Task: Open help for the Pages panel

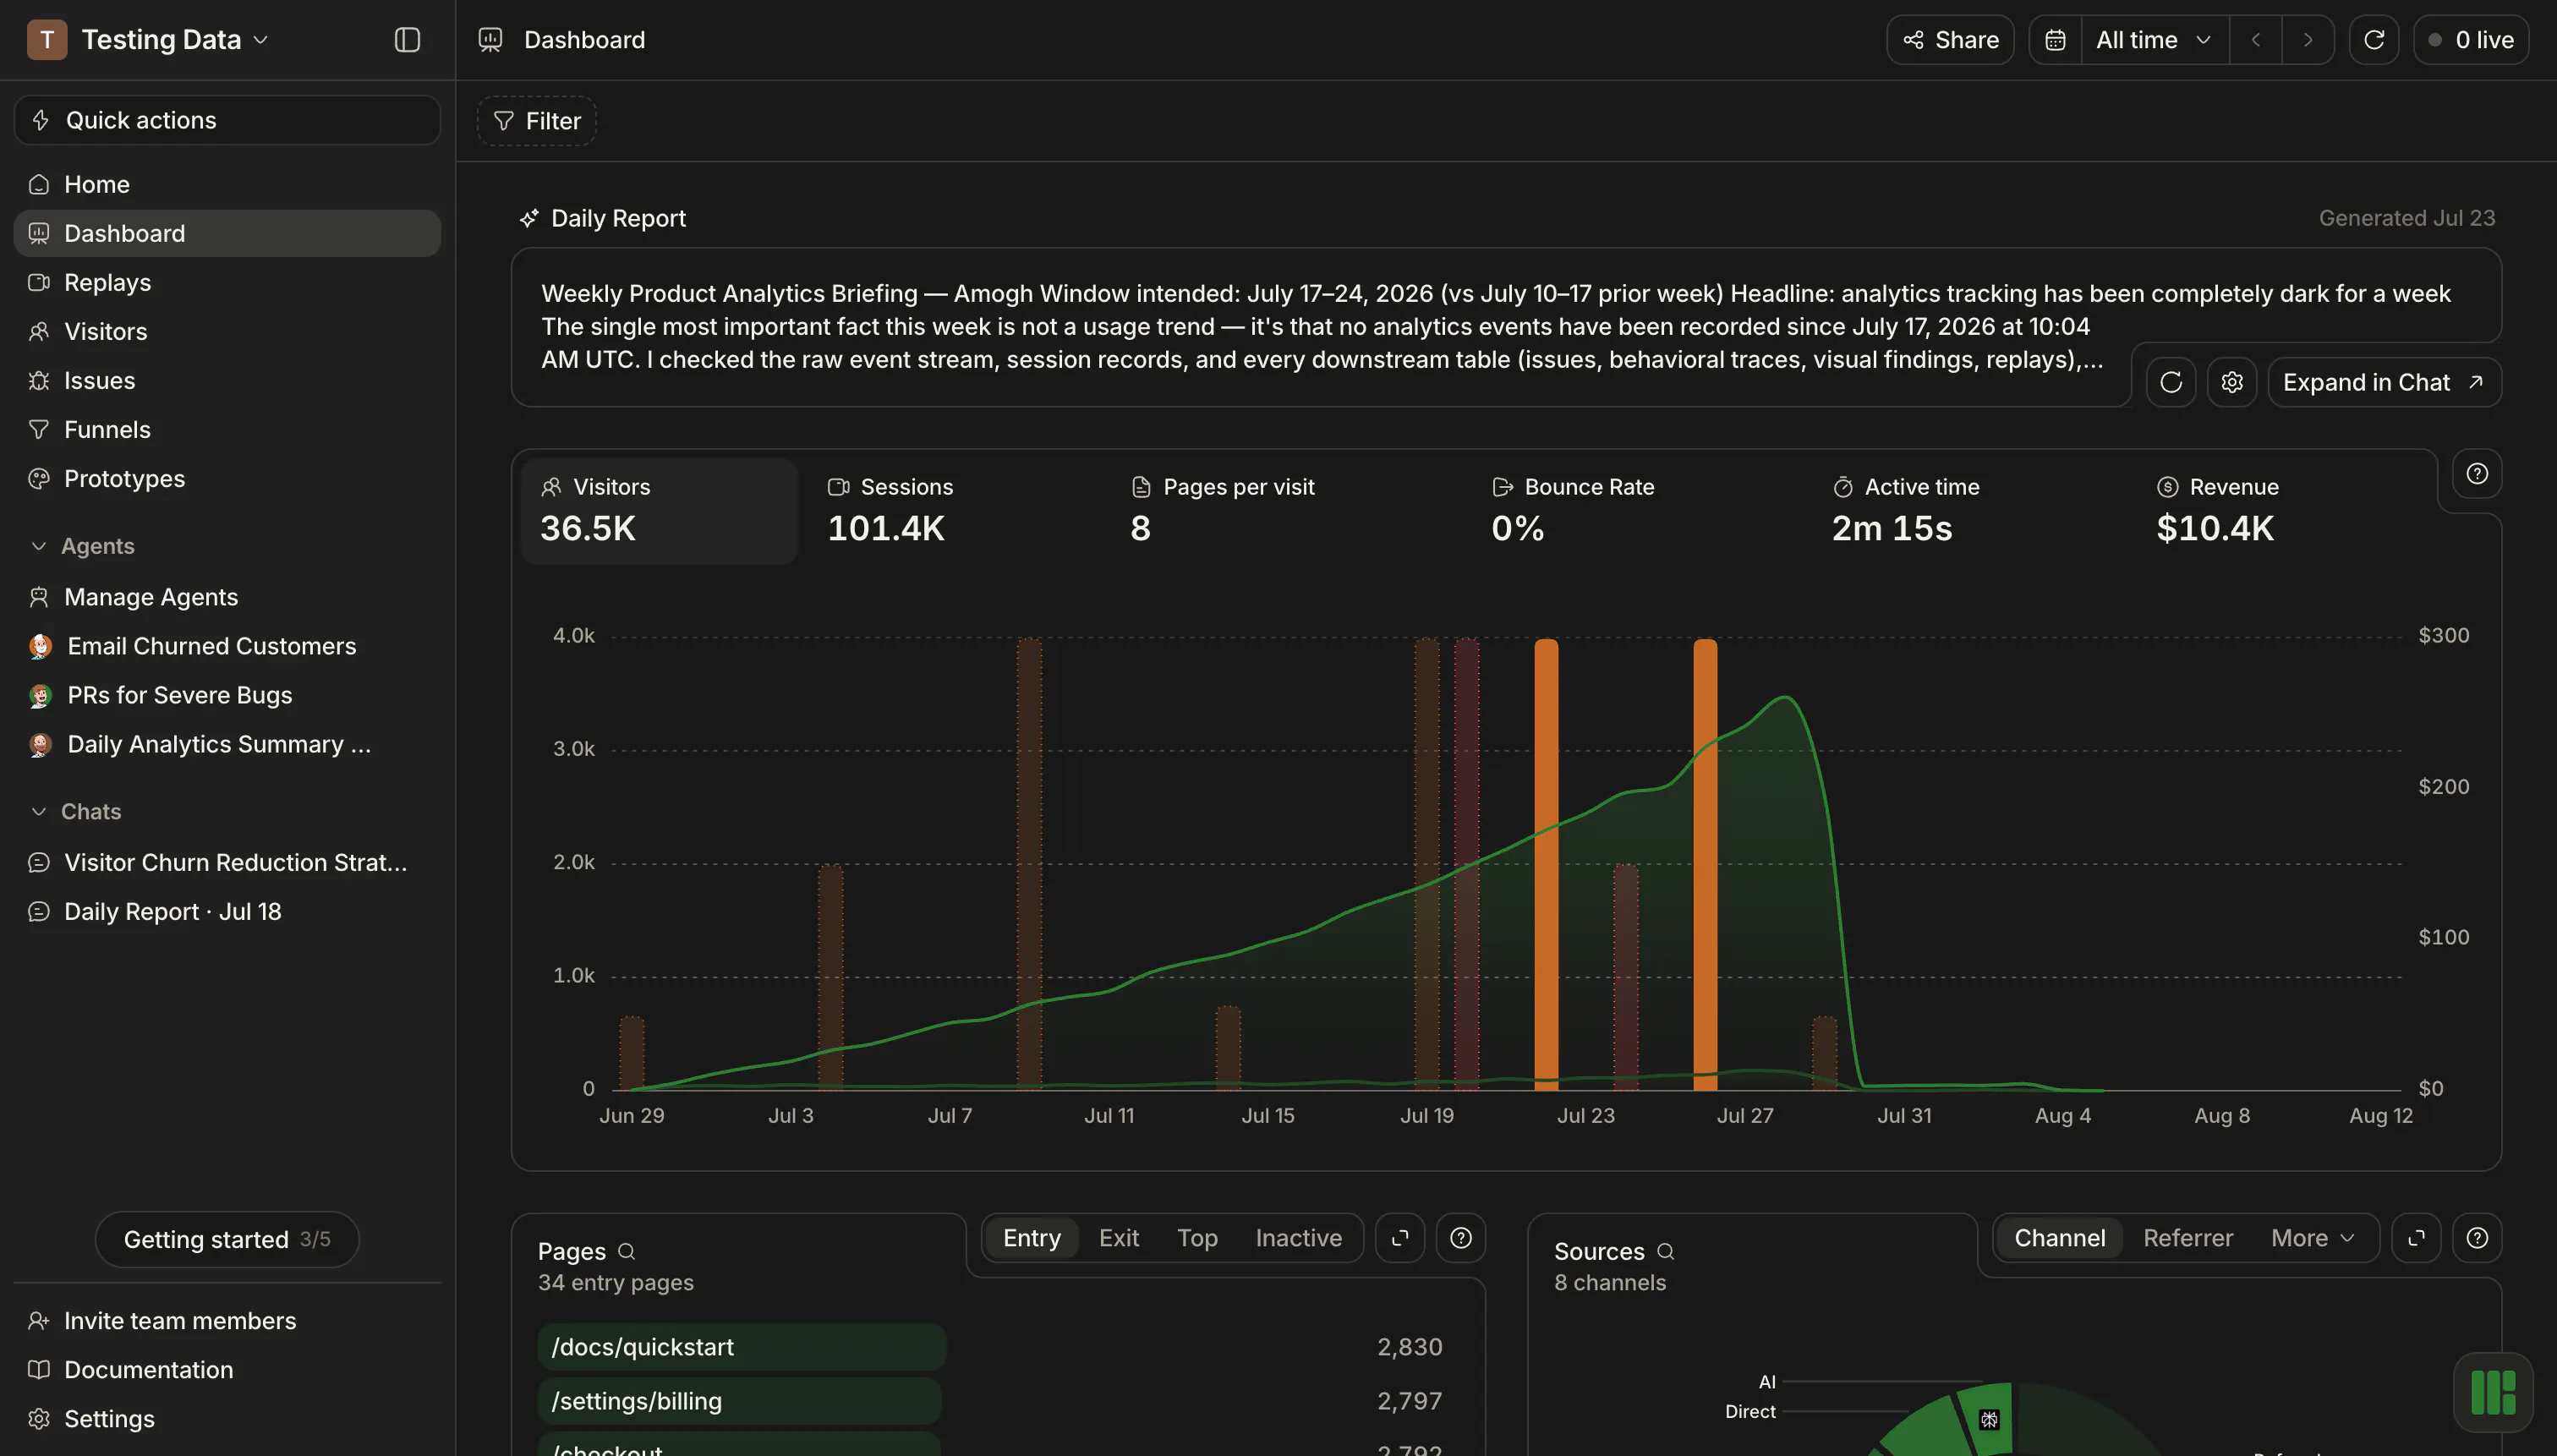Action: point(1461,1238)
